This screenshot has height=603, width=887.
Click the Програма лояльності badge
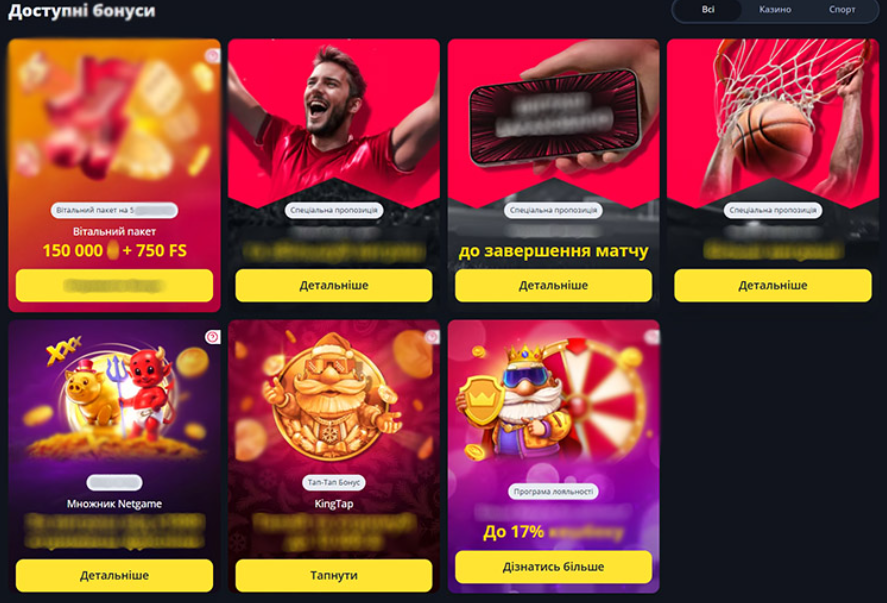(x=553, y=492)
